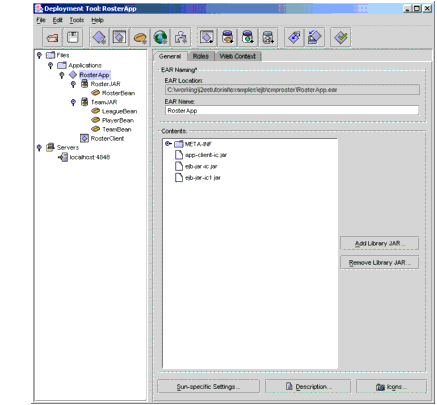Click the Deploy toolbar icon
Screen dimensions: 437x405
(x=294, y=37)
